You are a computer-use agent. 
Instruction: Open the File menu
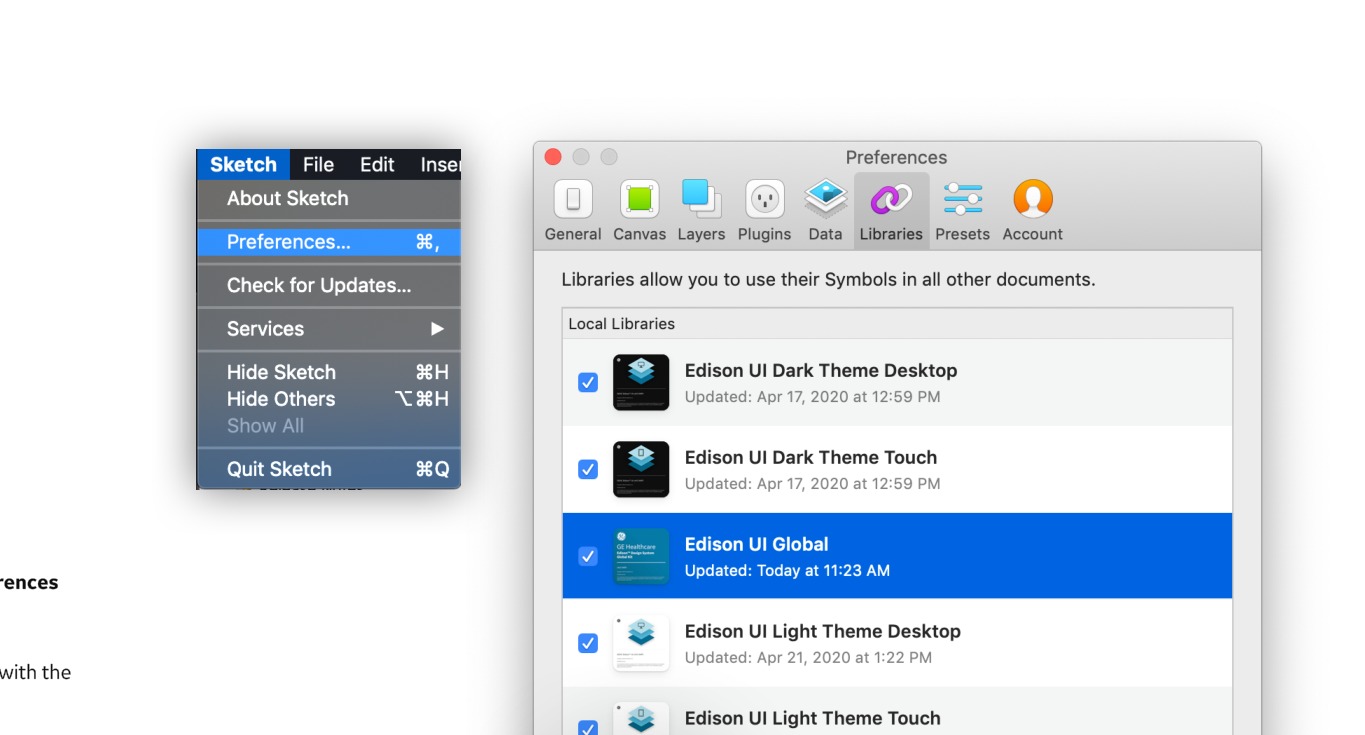tap(318, 165)
